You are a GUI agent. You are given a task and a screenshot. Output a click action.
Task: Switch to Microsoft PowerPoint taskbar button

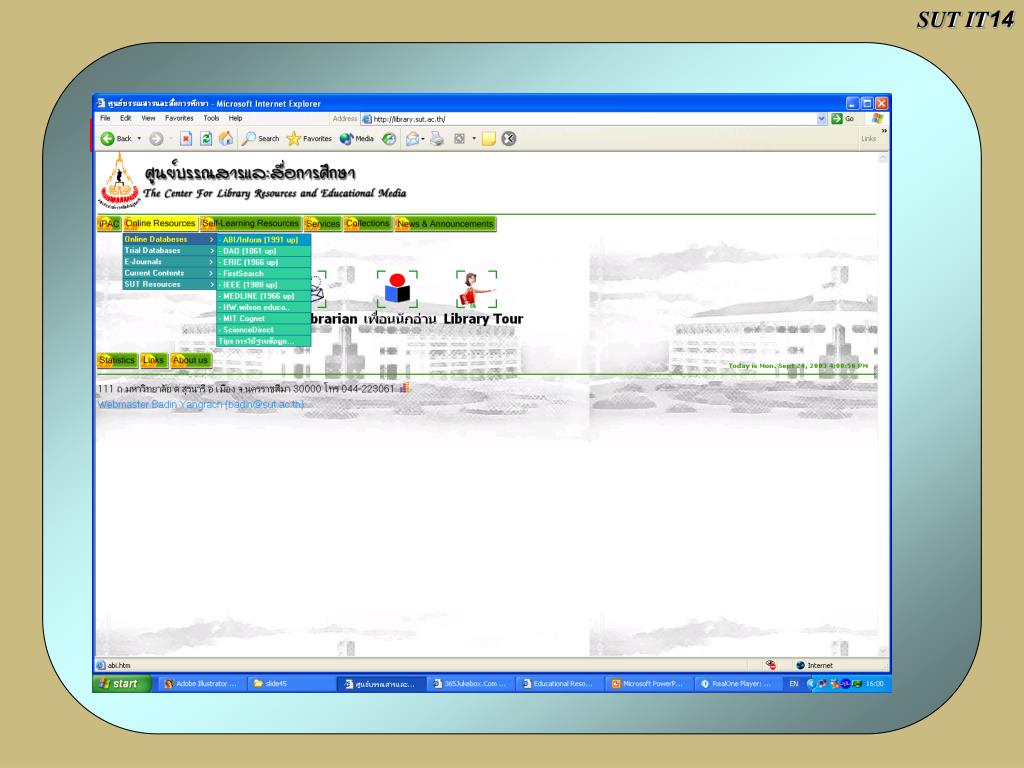(x=647, y=684)
